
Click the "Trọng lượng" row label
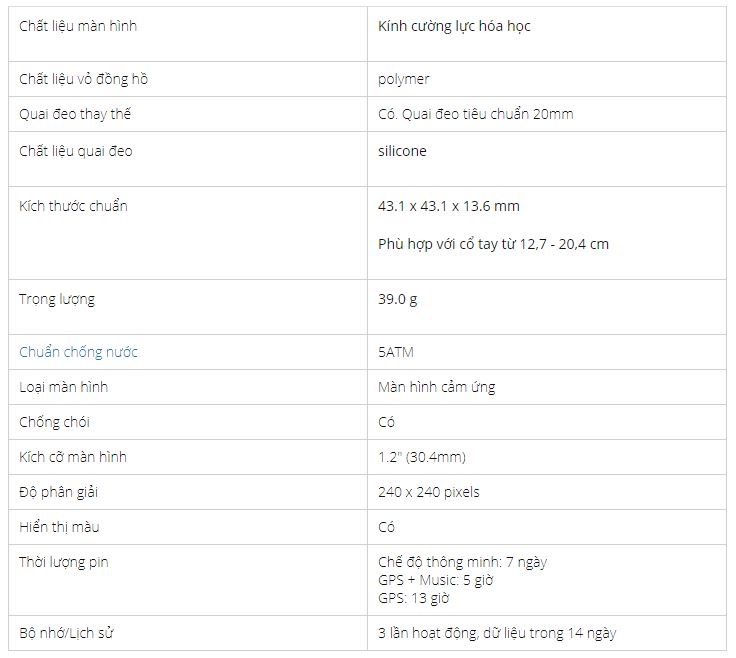click(x=57, y=299)
